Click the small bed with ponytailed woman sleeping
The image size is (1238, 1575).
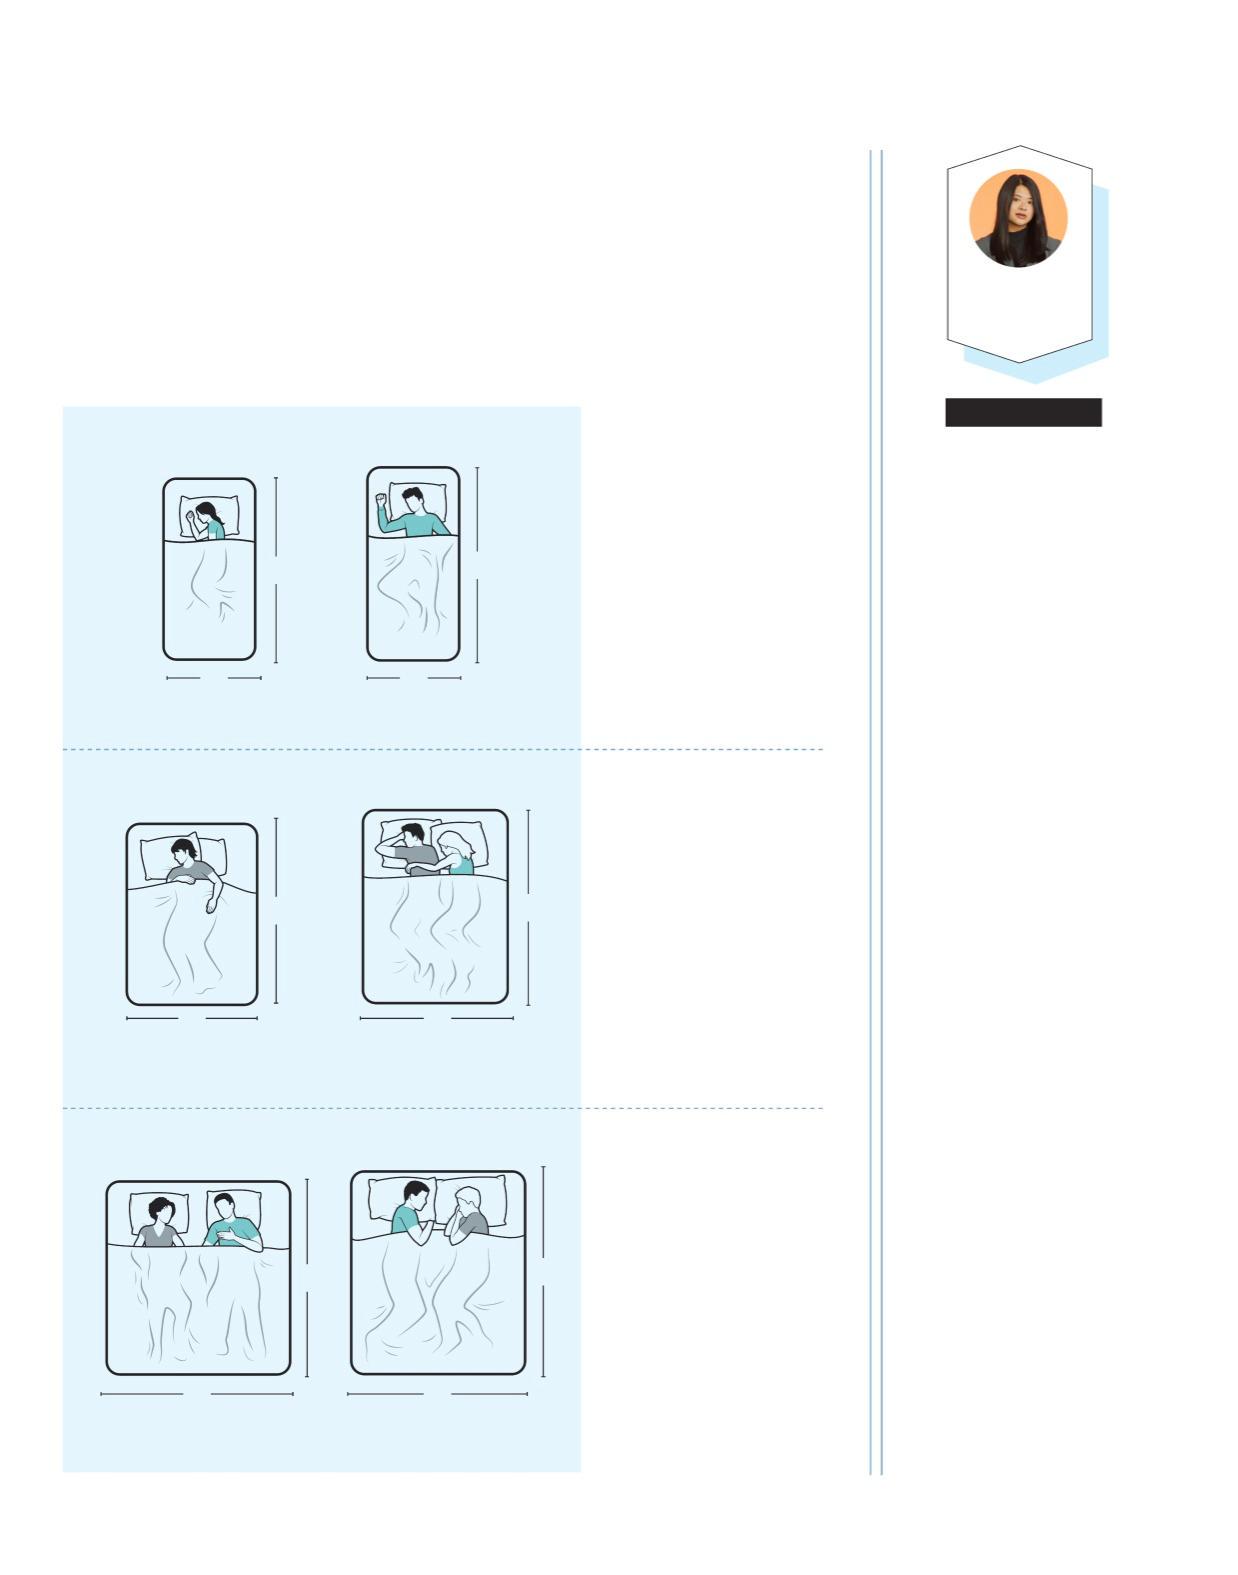coord(209,569)
